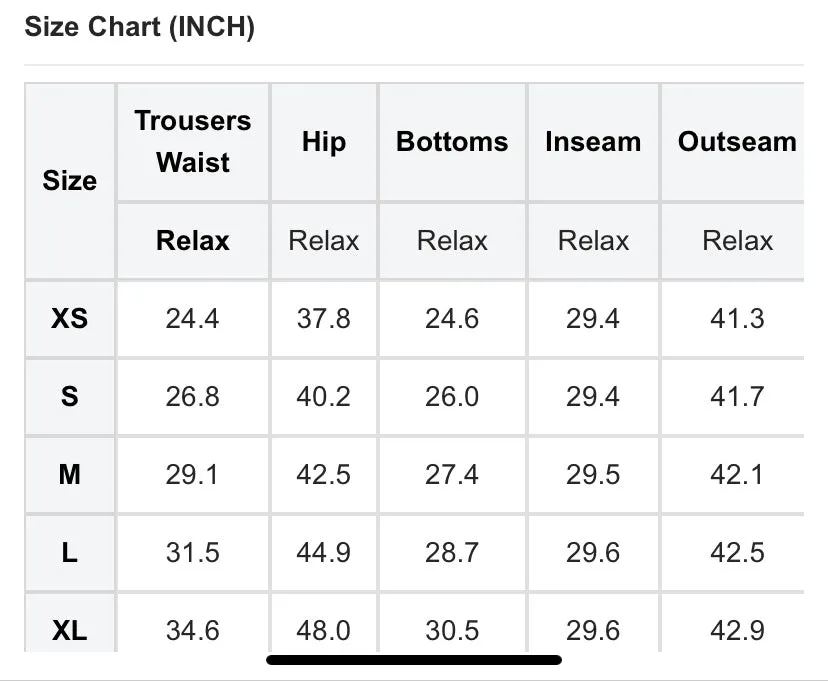
Task: Select the Outseam column header
Action: 737,141
